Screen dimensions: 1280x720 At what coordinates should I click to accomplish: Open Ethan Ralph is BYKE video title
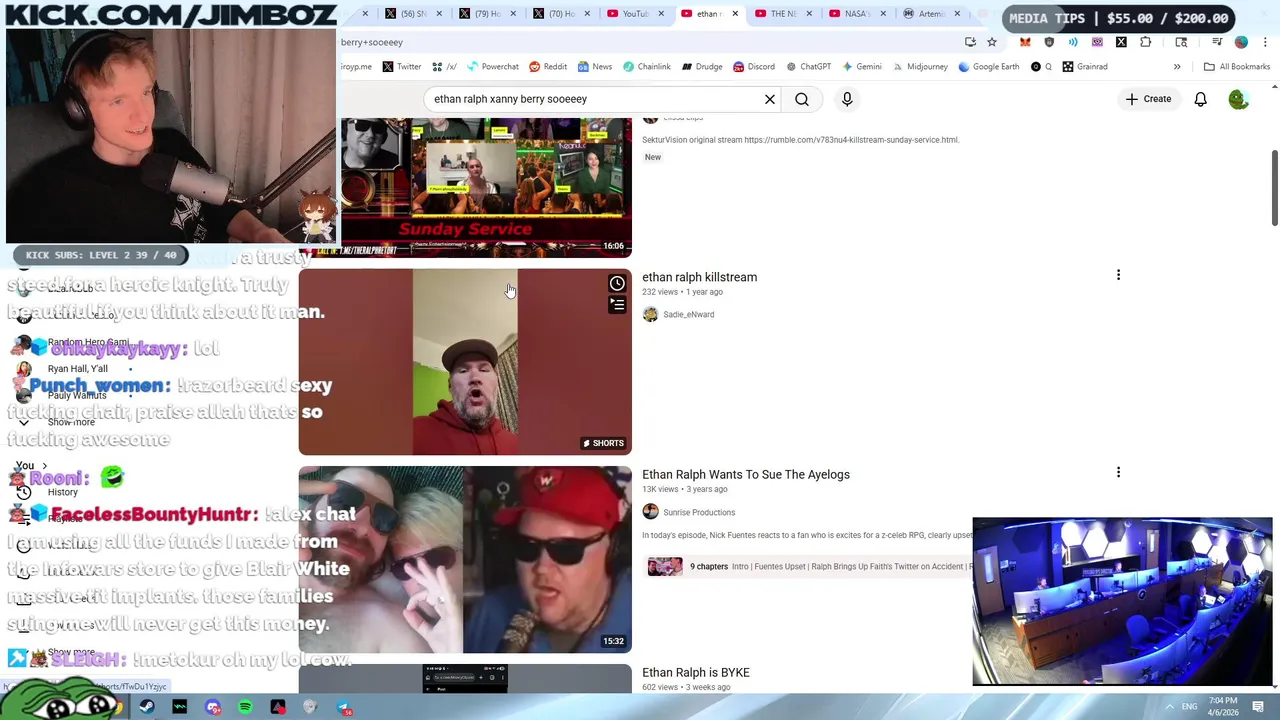[x=696, y=673]
